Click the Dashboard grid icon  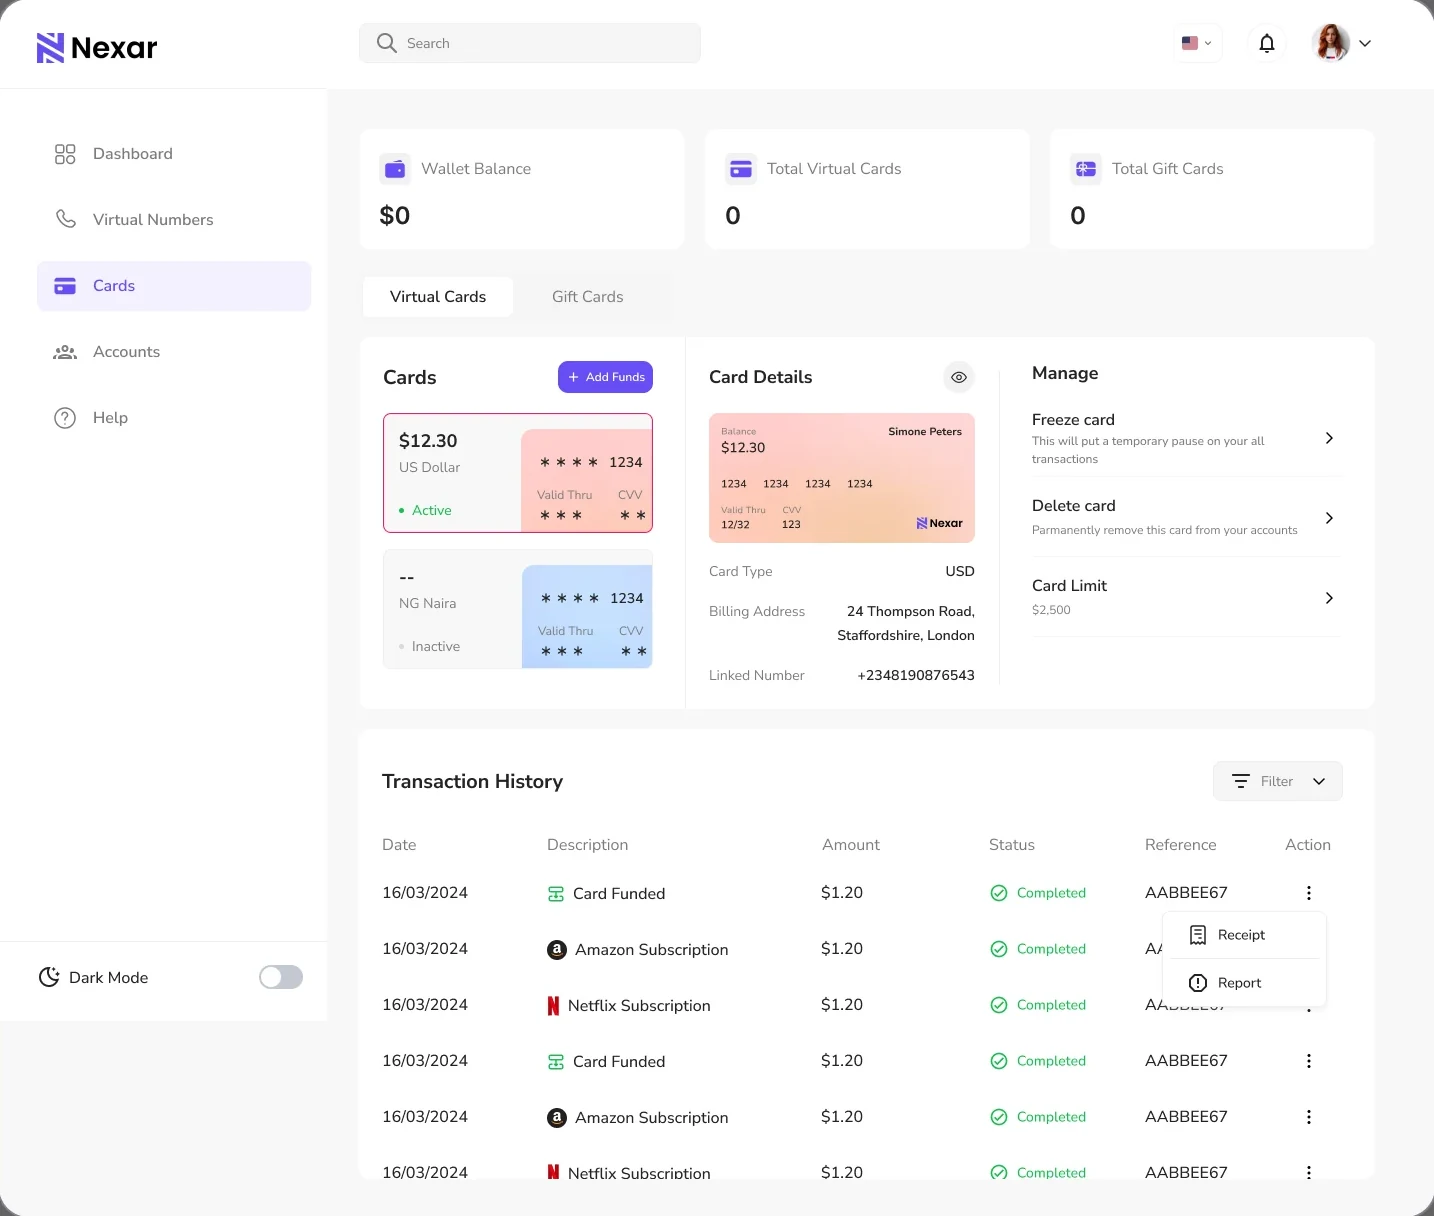pos(65,154)
